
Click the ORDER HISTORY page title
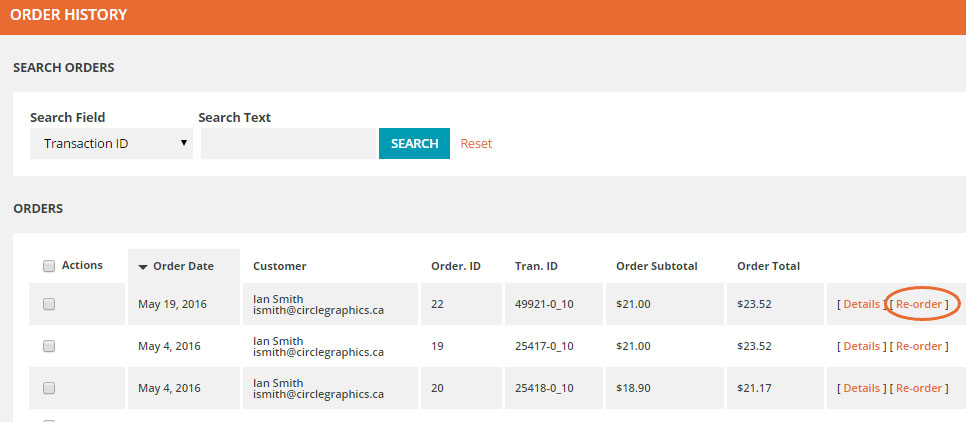68,15
